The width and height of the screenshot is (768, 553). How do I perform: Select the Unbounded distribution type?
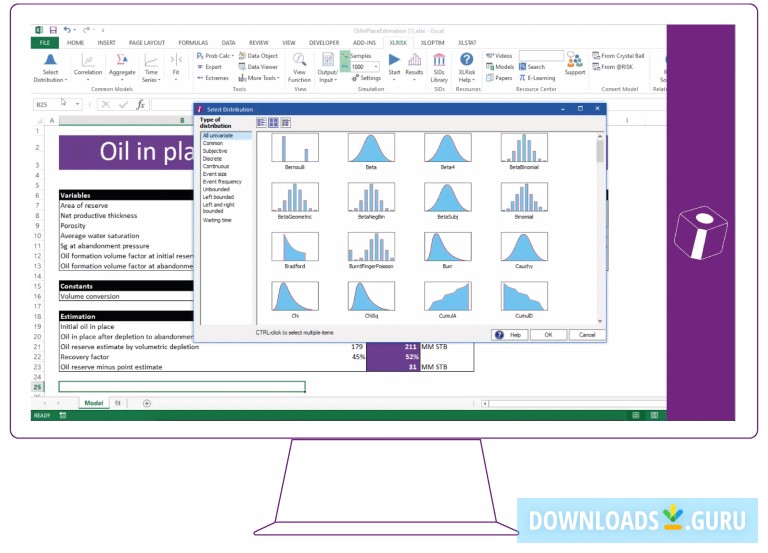pos(216,189)
